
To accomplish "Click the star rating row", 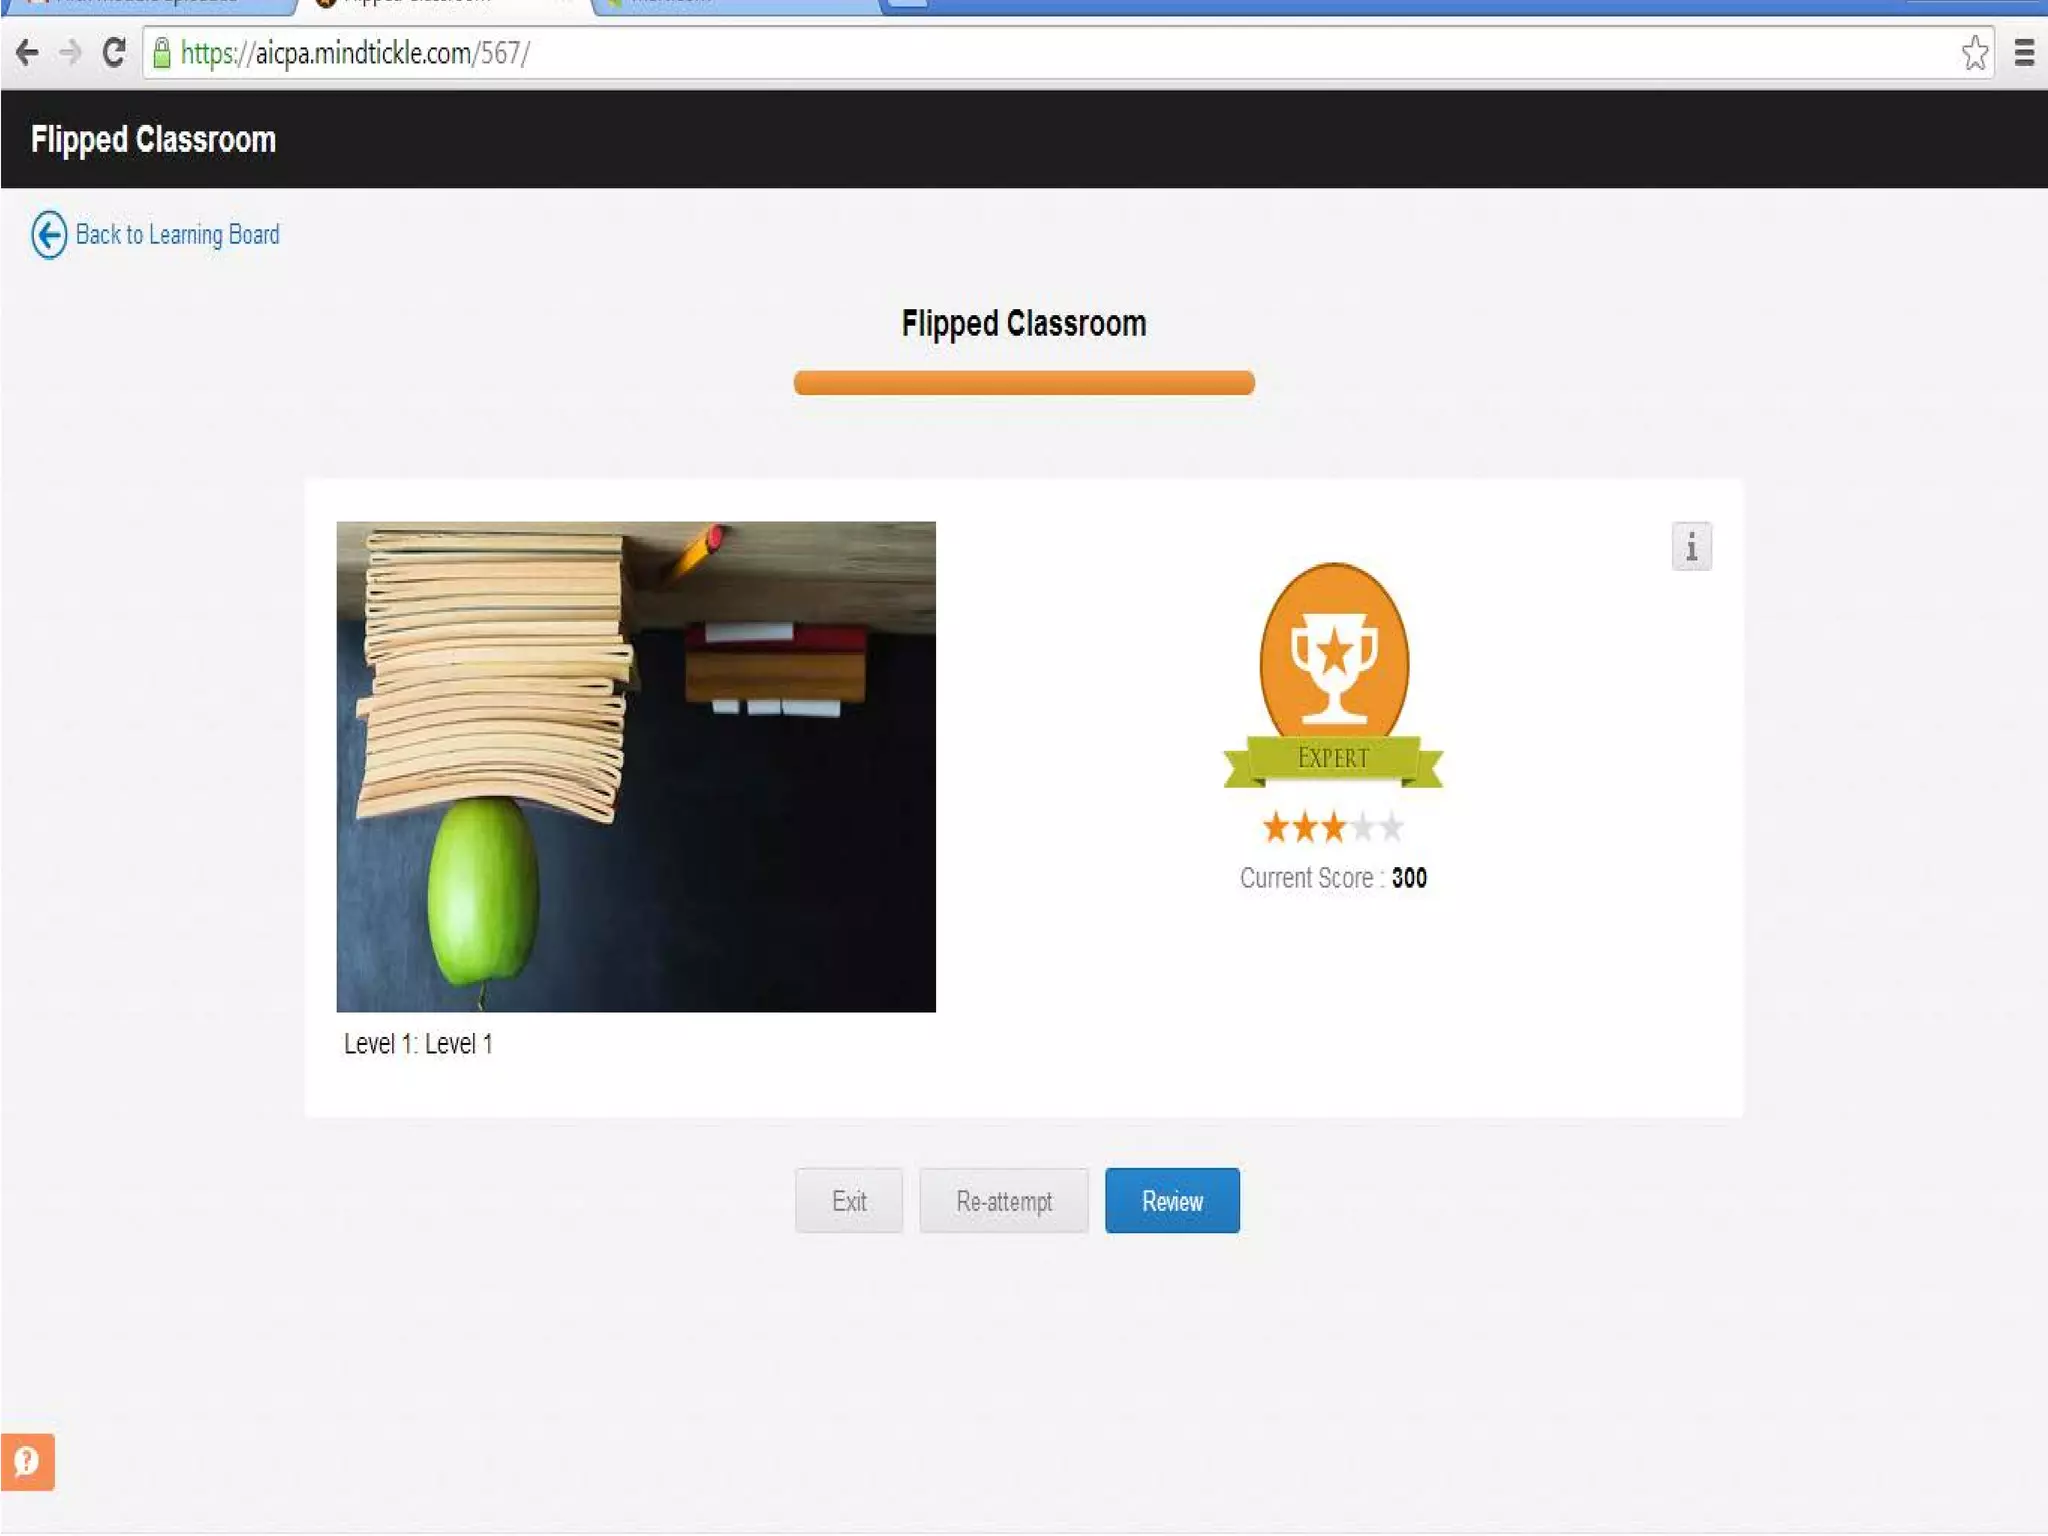I will (1333, 827).
